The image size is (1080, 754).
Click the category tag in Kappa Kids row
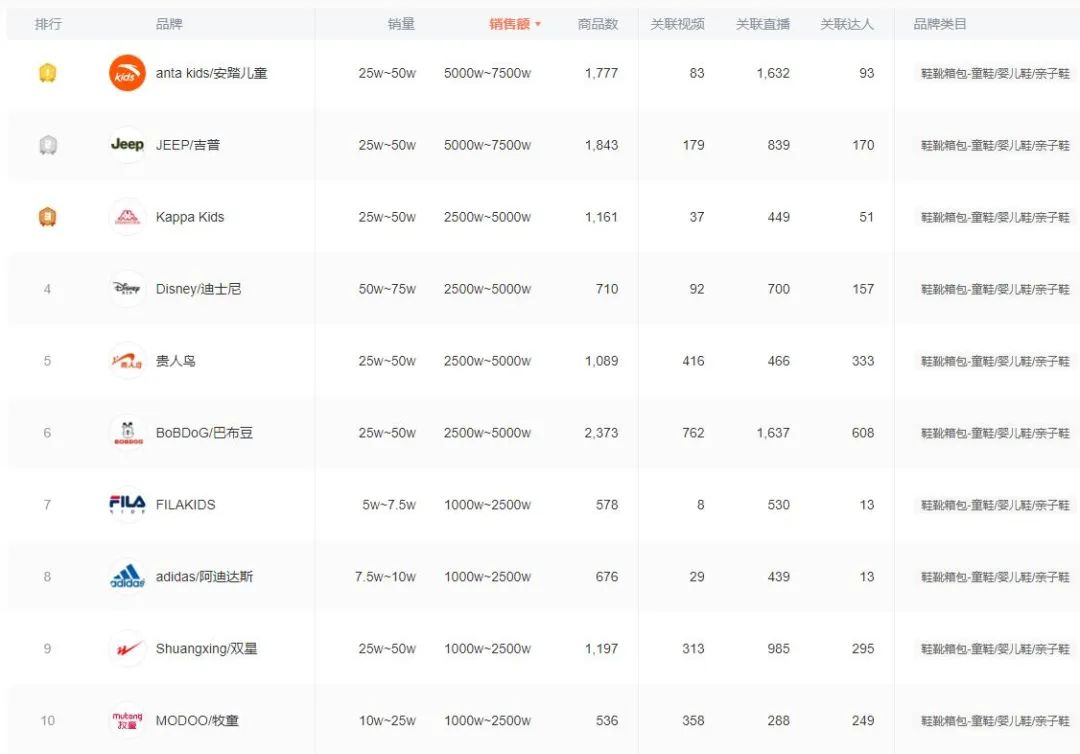click(995, 217)
